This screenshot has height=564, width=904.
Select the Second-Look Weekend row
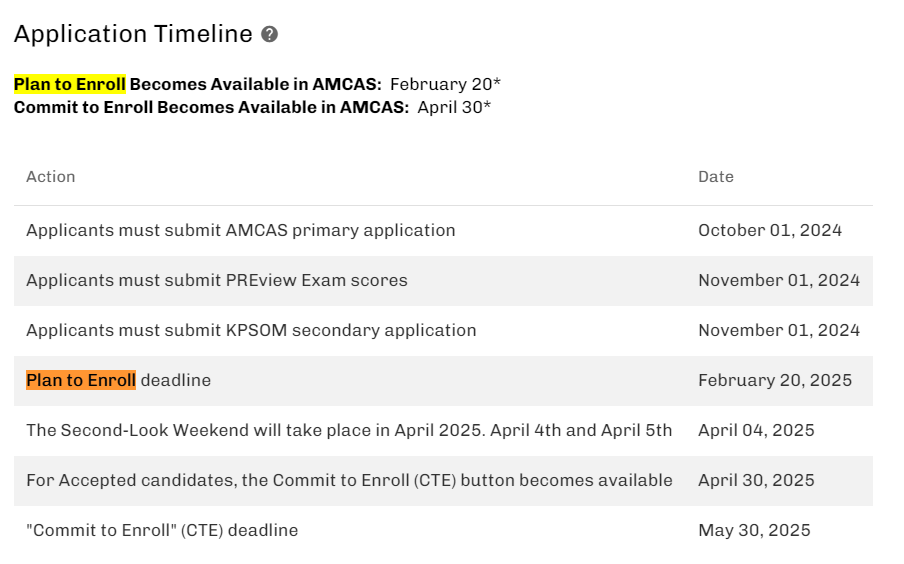click(443, 431)
